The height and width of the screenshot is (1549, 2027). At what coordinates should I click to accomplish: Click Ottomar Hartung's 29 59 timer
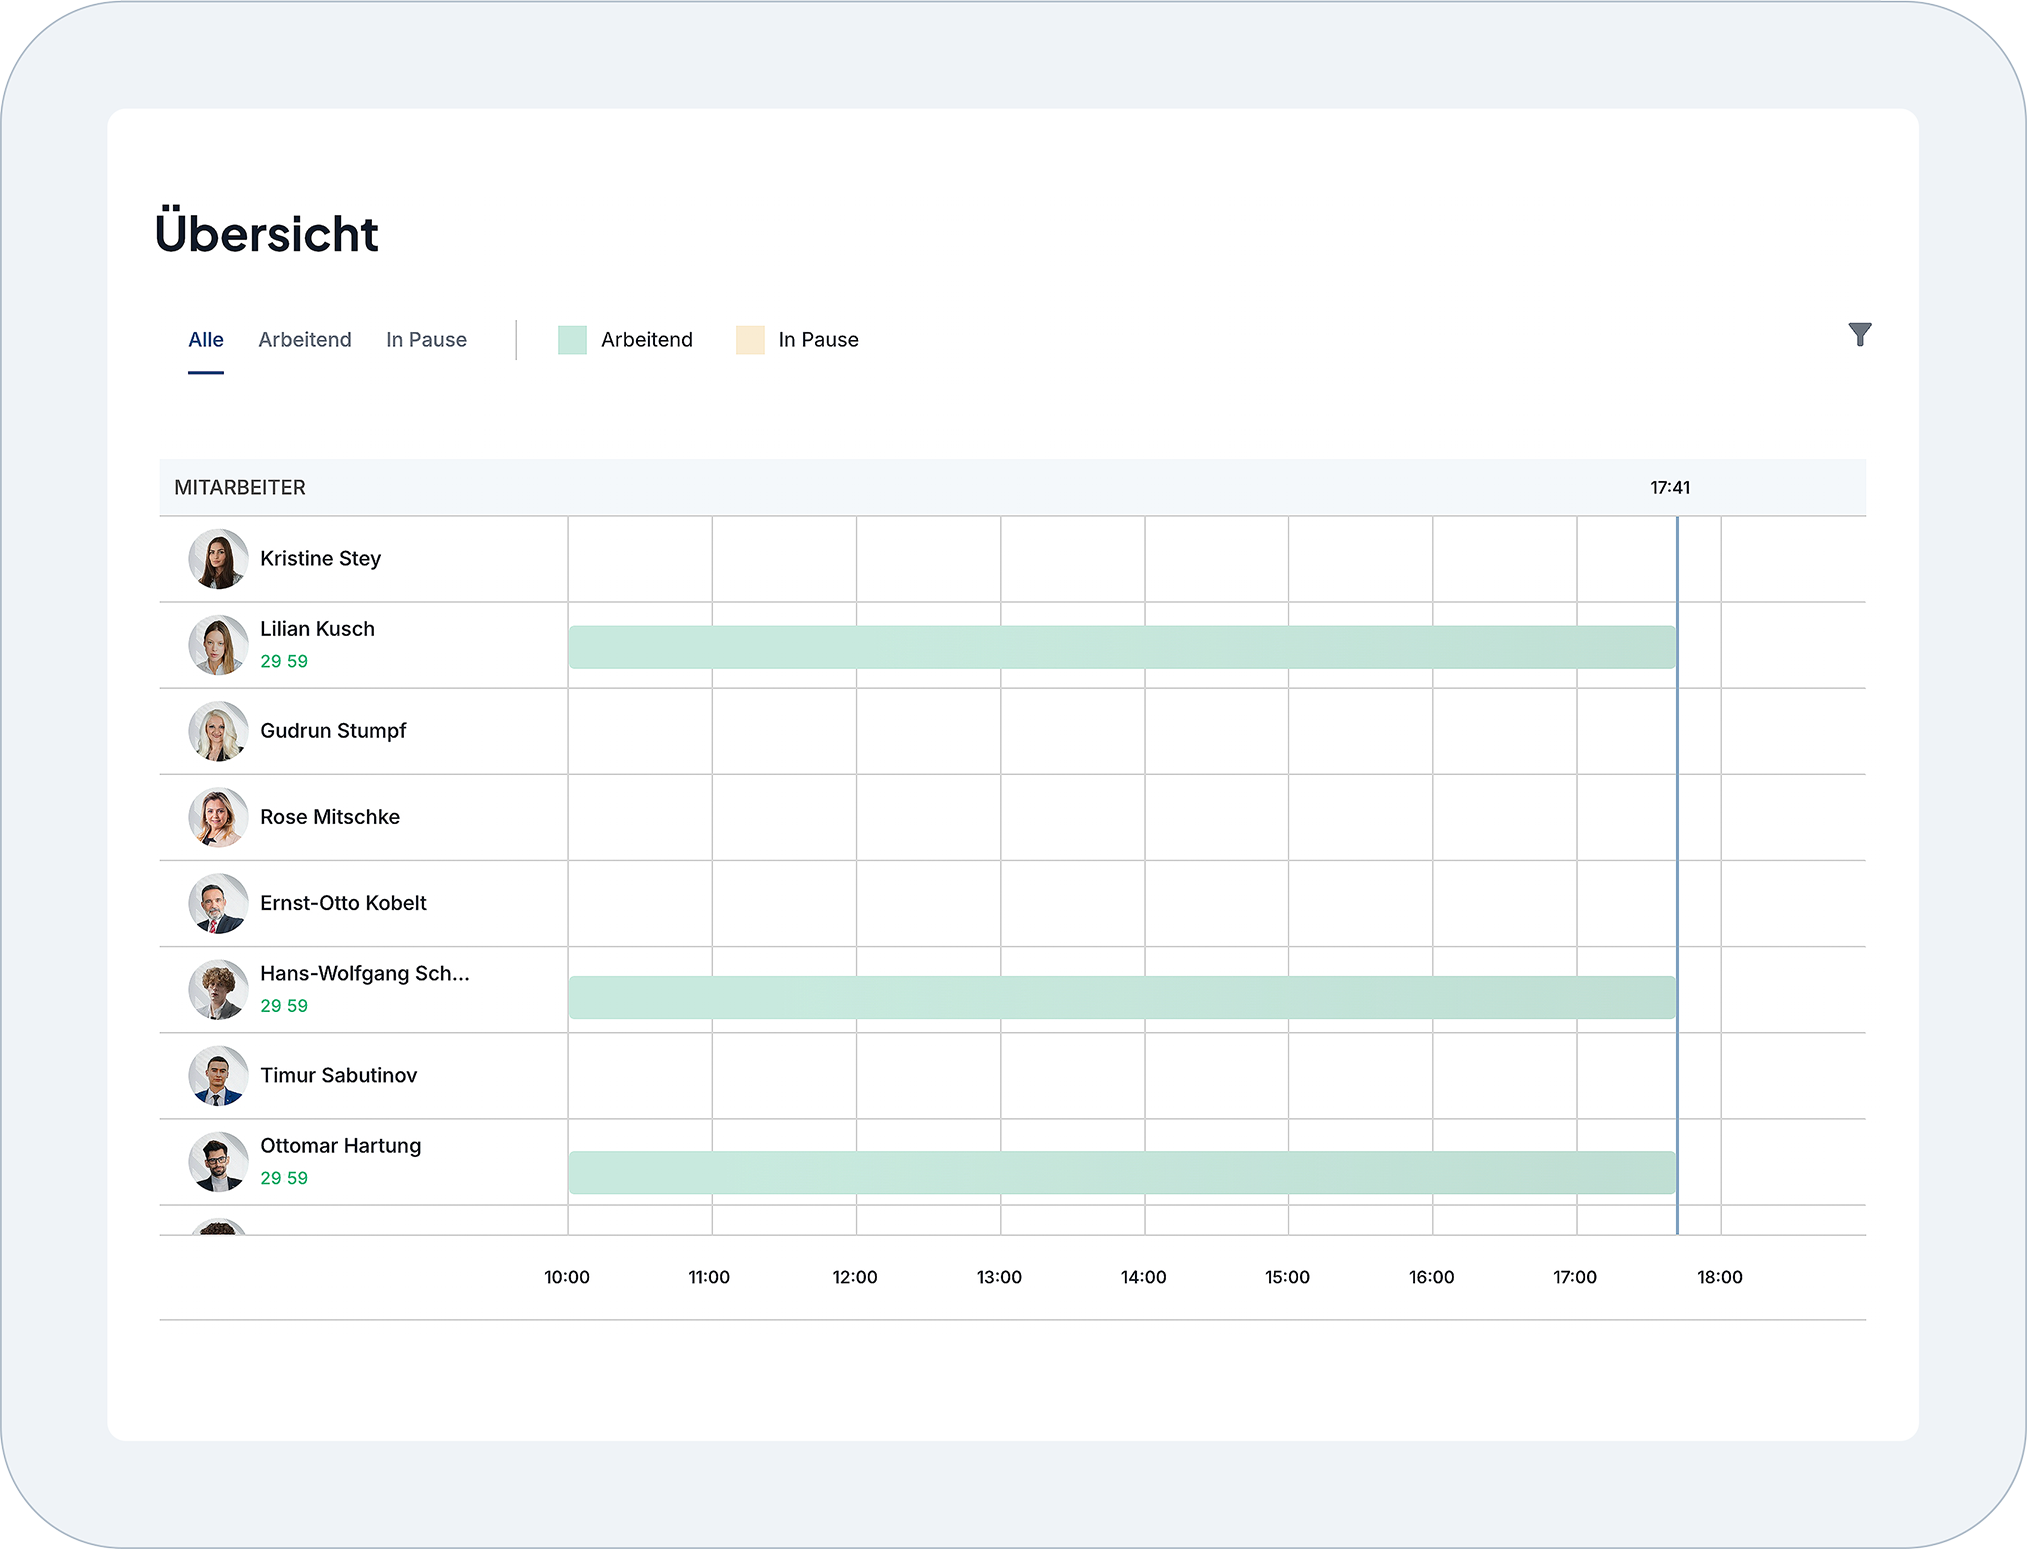[284, 1178]
